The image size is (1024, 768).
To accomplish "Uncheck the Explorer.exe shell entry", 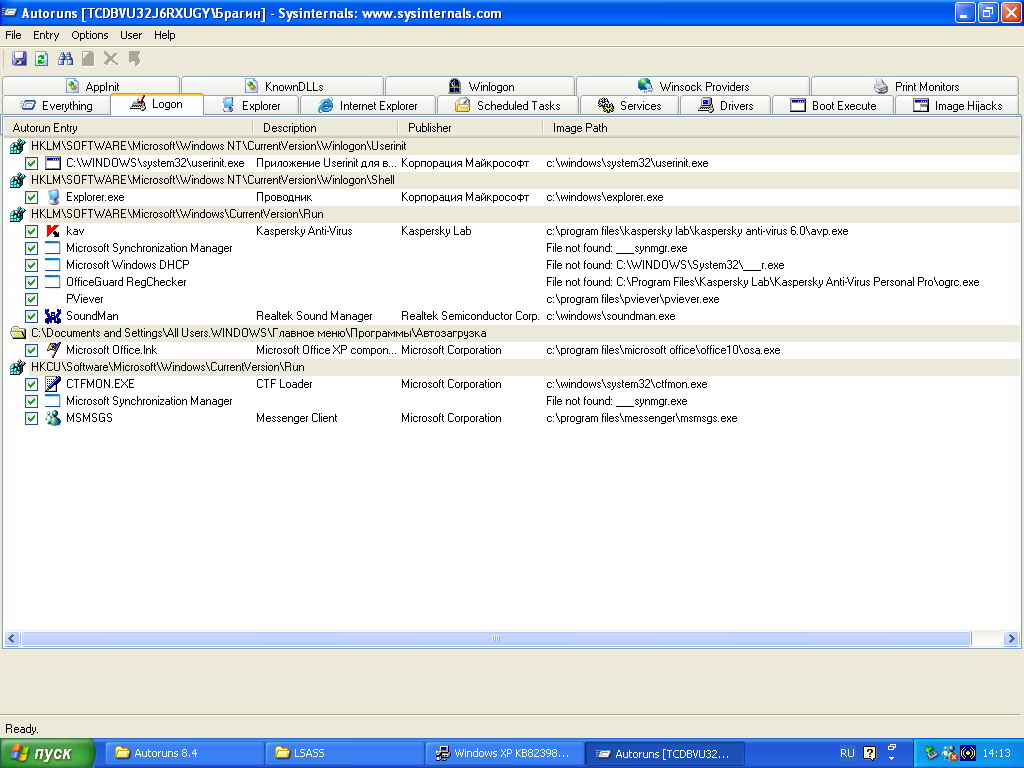I will click(31, 197).
